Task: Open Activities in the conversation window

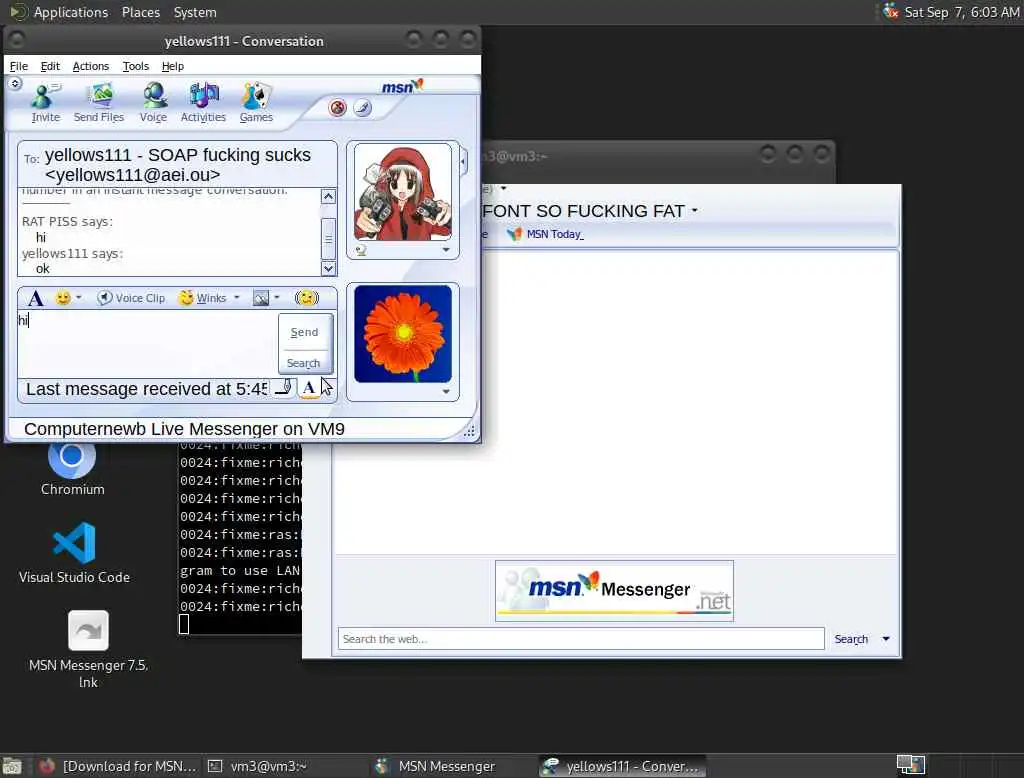Action: click(x=203, y=103)
